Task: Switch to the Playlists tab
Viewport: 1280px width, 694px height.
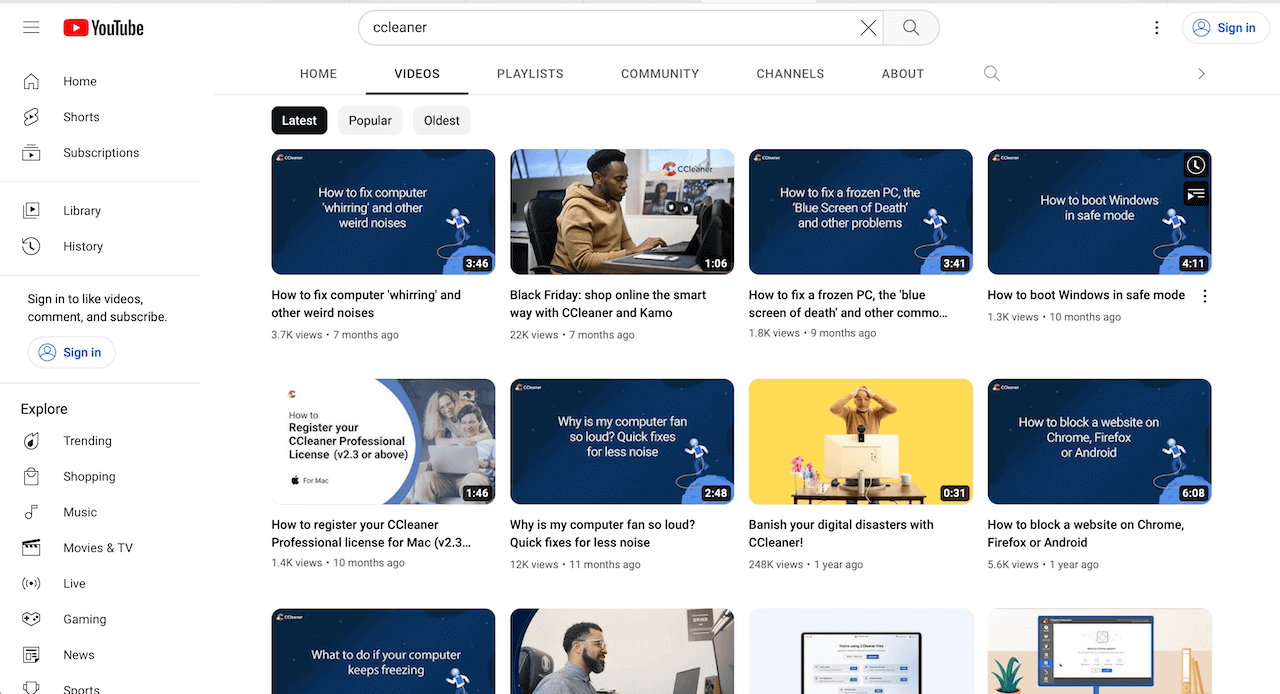Action: [530, 74]
